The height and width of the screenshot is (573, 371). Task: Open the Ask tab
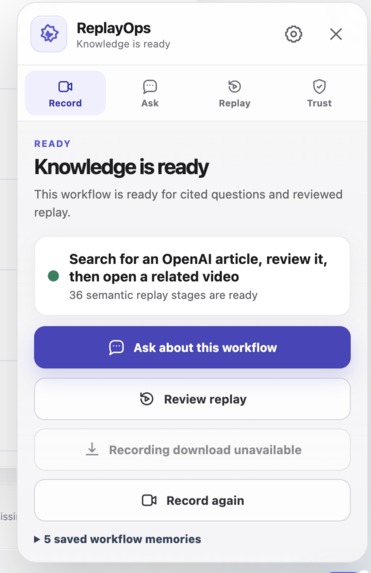point(150,93)
